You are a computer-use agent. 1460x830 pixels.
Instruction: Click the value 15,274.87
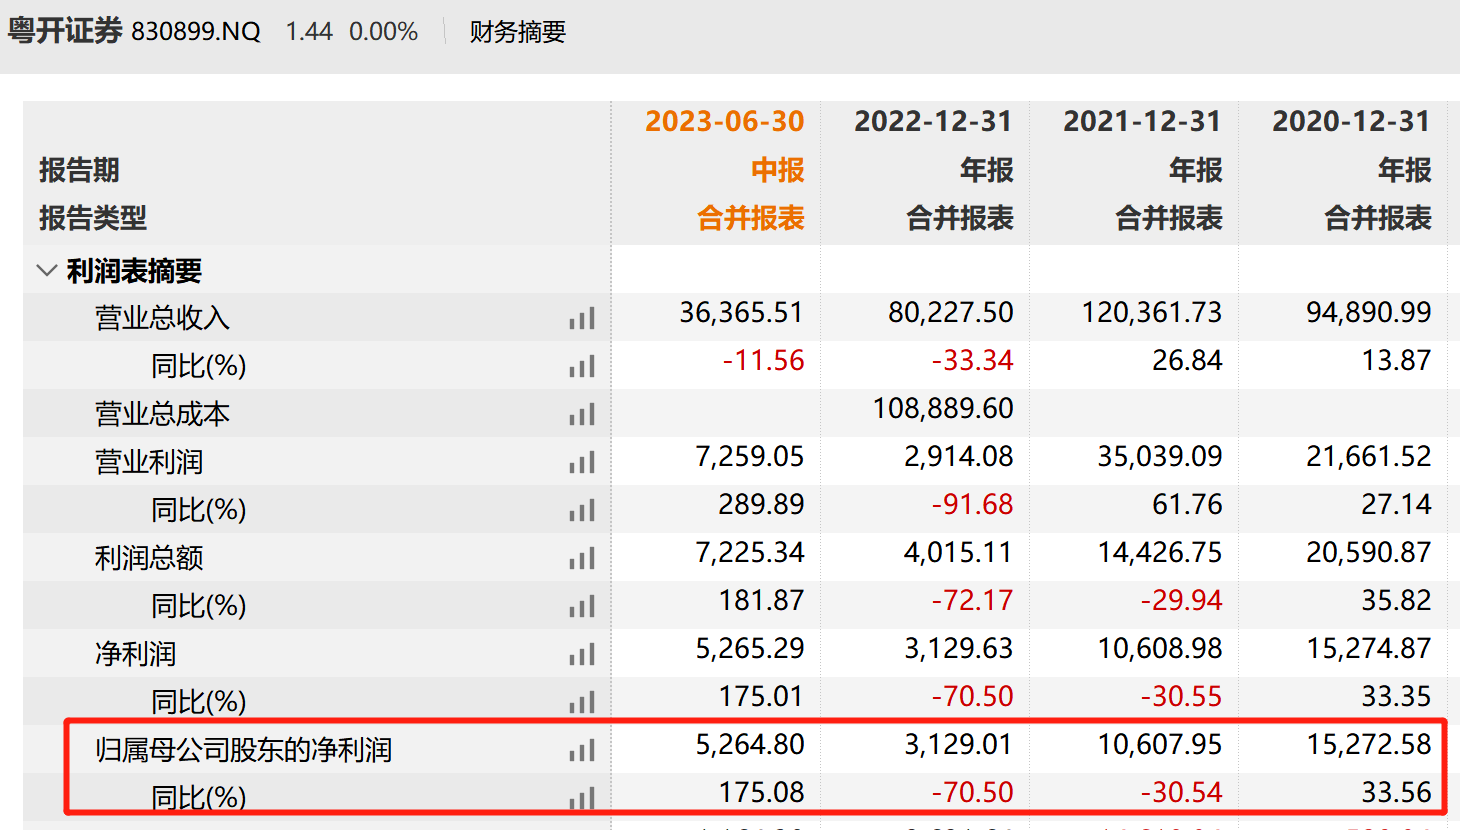point(1369,649)
